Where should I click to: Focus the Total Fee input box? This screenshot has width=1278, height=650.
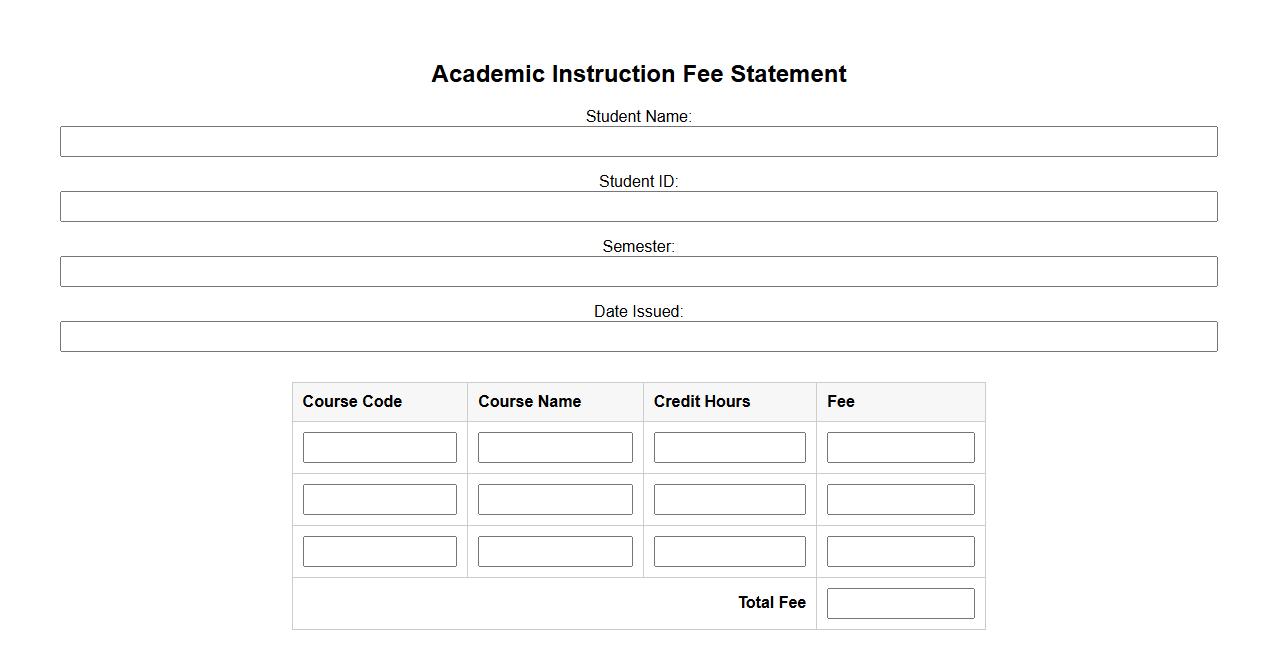(900, 604)
